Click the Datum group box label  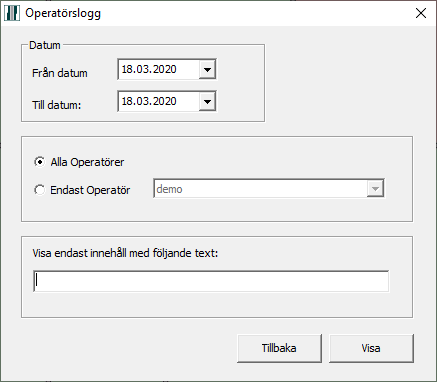(45, 45)
